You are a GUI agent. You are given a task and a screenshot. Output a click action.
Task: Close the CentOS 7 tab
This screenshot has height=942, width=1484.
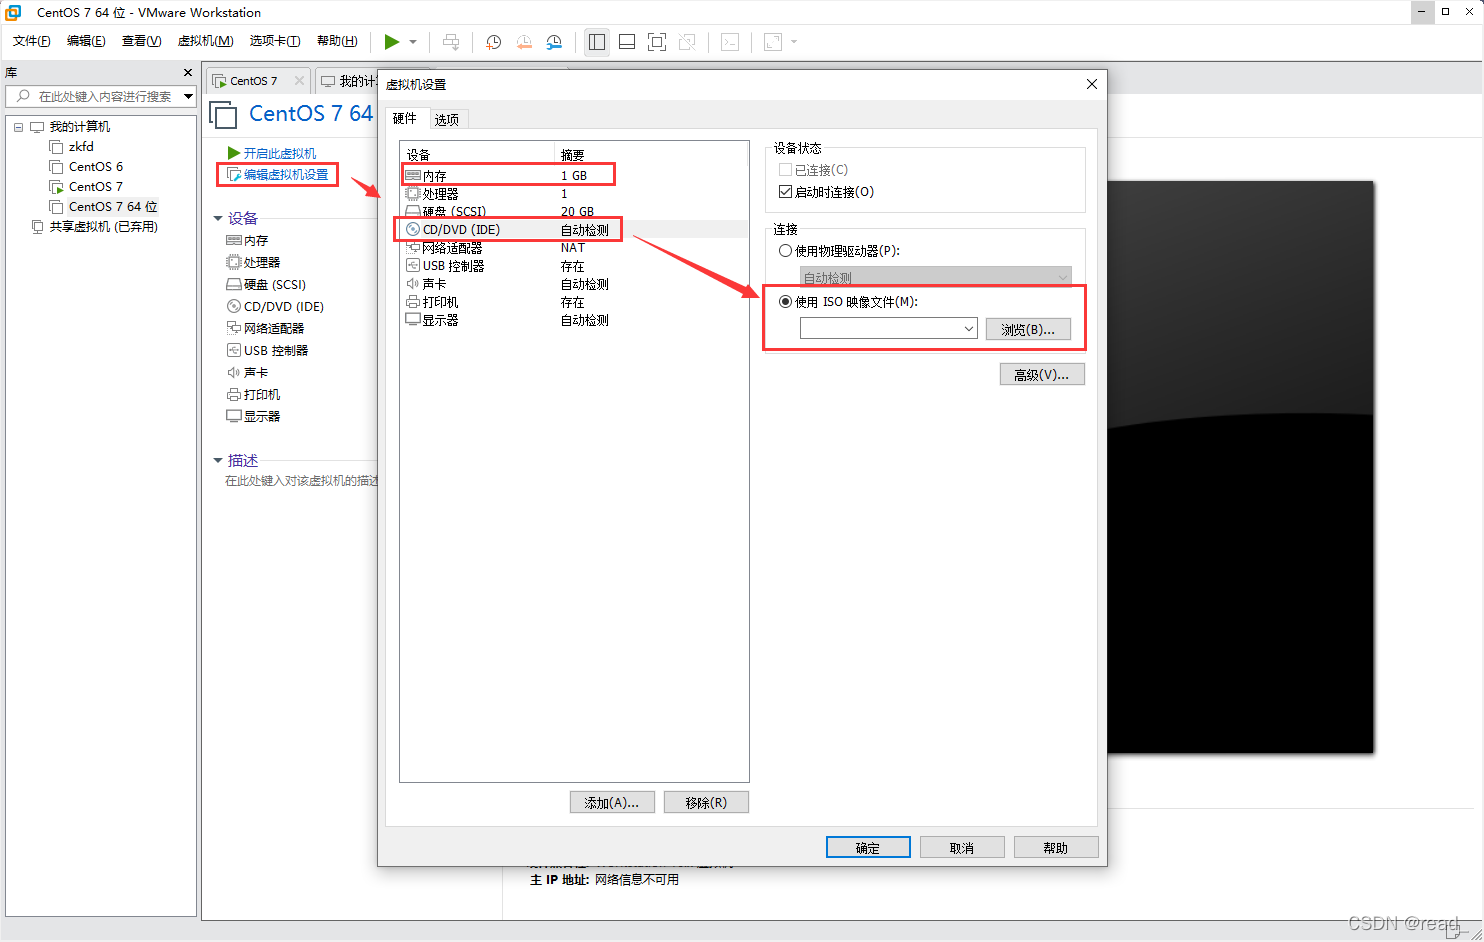pyautogui.click(x=299, y=81)
